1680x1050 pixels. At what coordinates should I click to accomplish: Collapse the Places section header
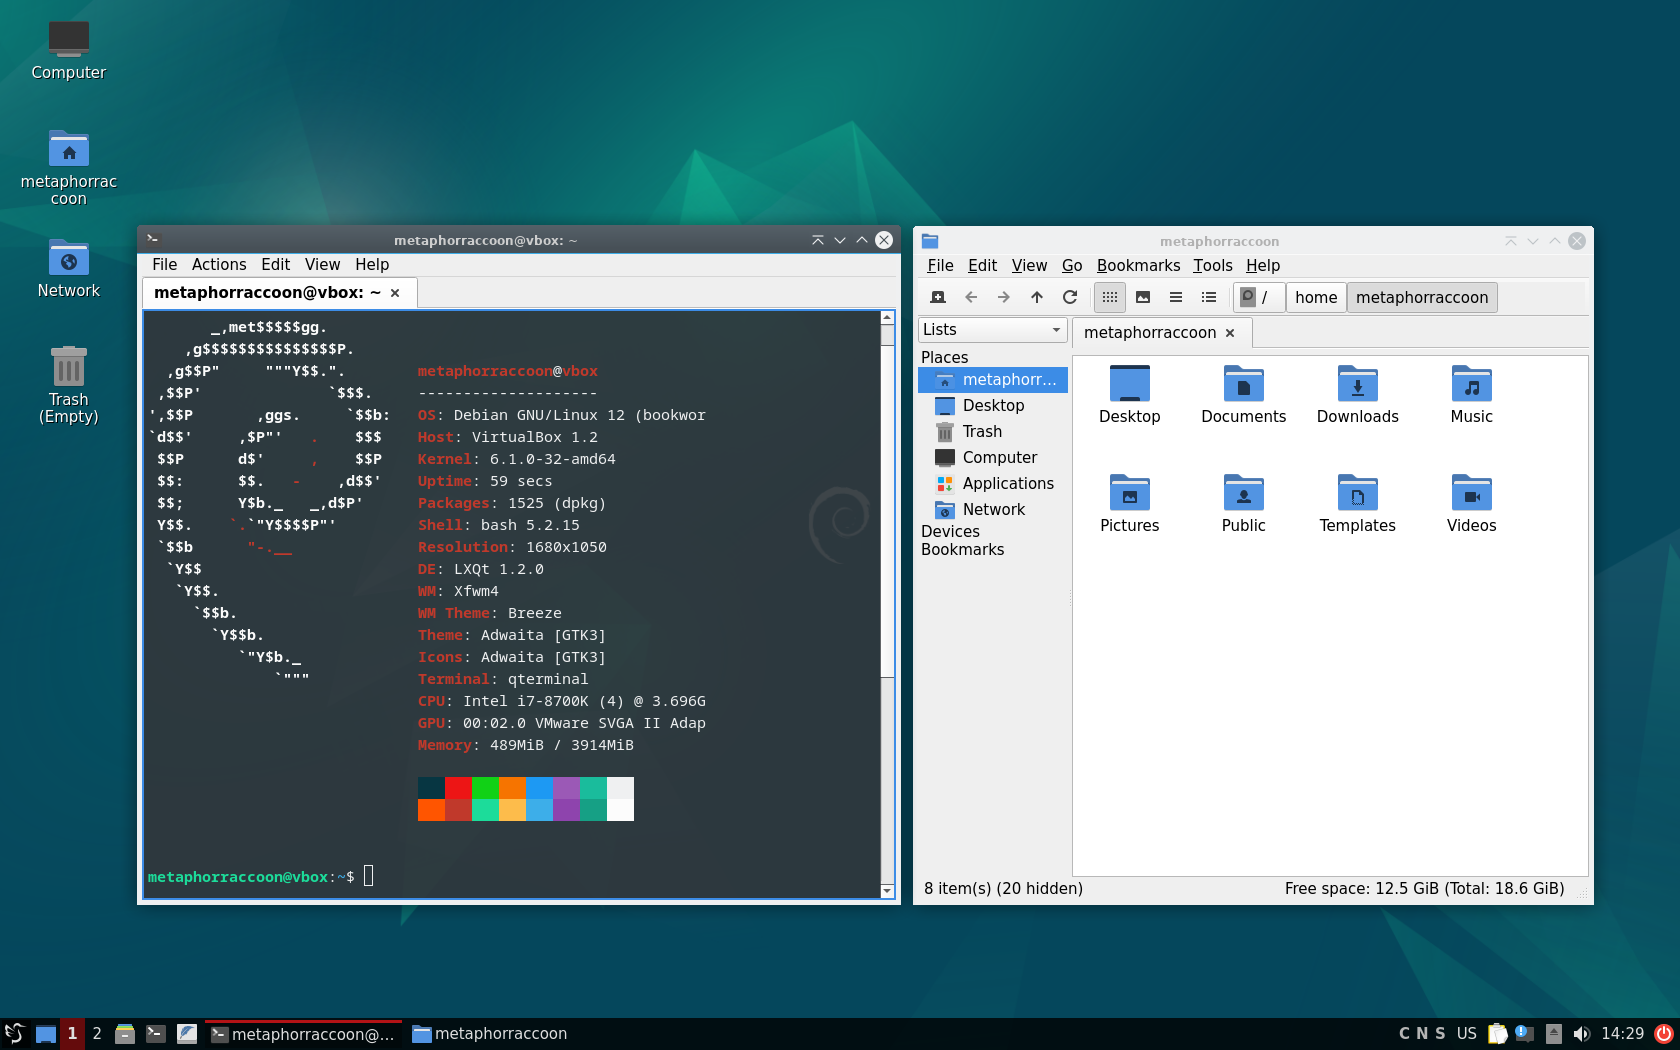pyautogui.click(x=944, y=358)
